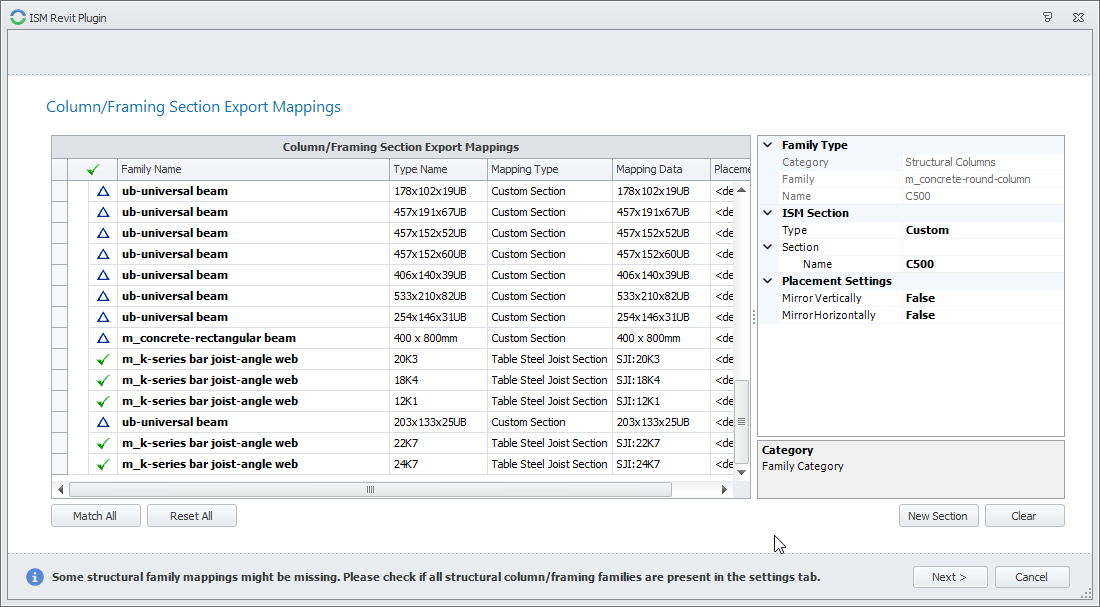The width and height of the screenshot is (1100, 607).
Task: Collapse the Placement Settings property group
Action: click(767, 281)
